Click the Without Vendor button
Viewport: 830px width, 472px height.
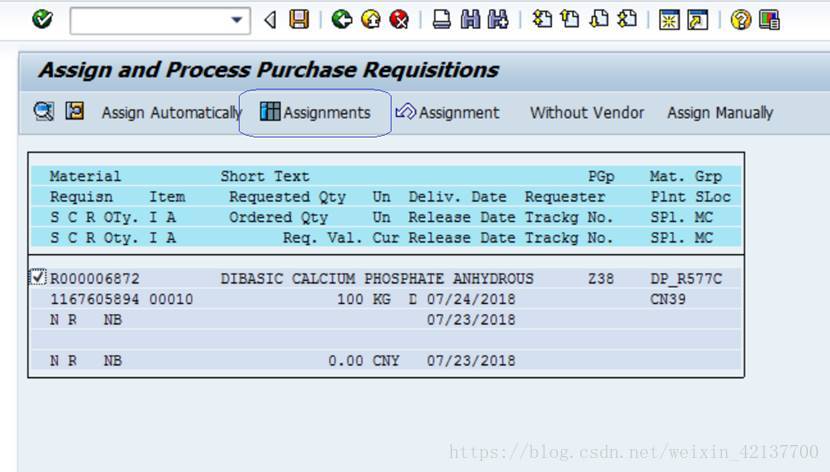tap(587, 113)
